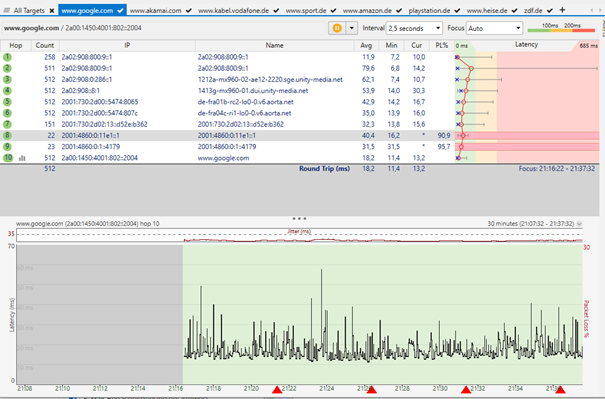605x399 pixels.
Task: Toggle the checkmark on the zdf.de tab
Action: (x=549, y=10)
